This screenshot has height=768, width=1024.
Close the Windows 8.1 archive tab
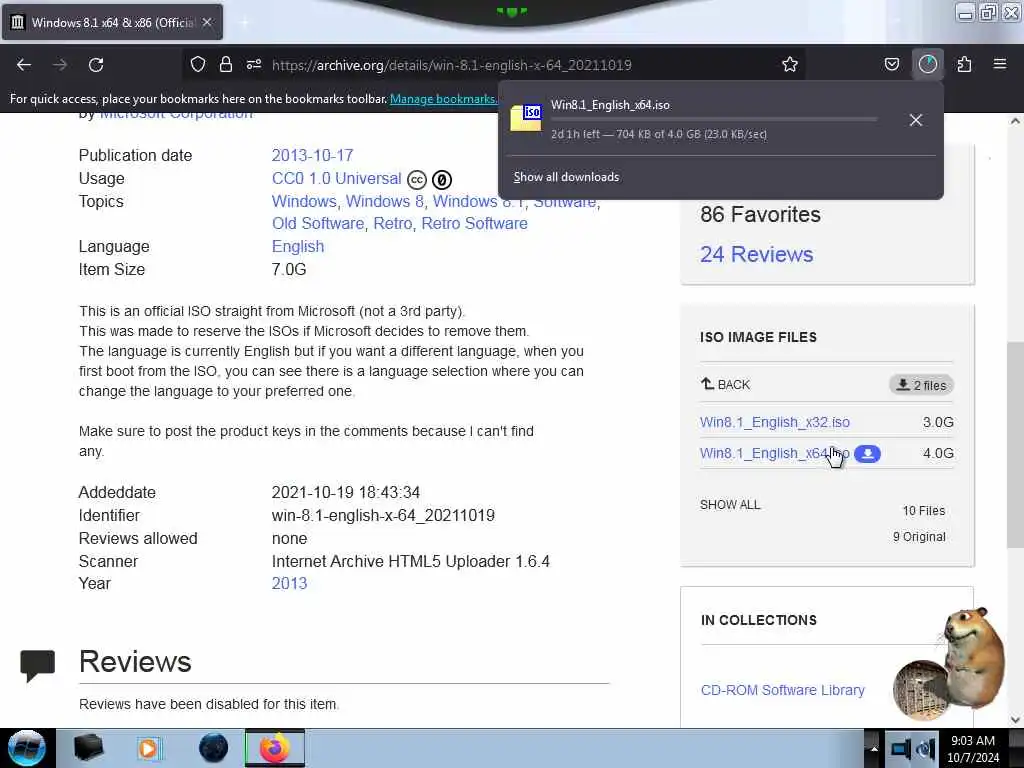click(207, 22)
